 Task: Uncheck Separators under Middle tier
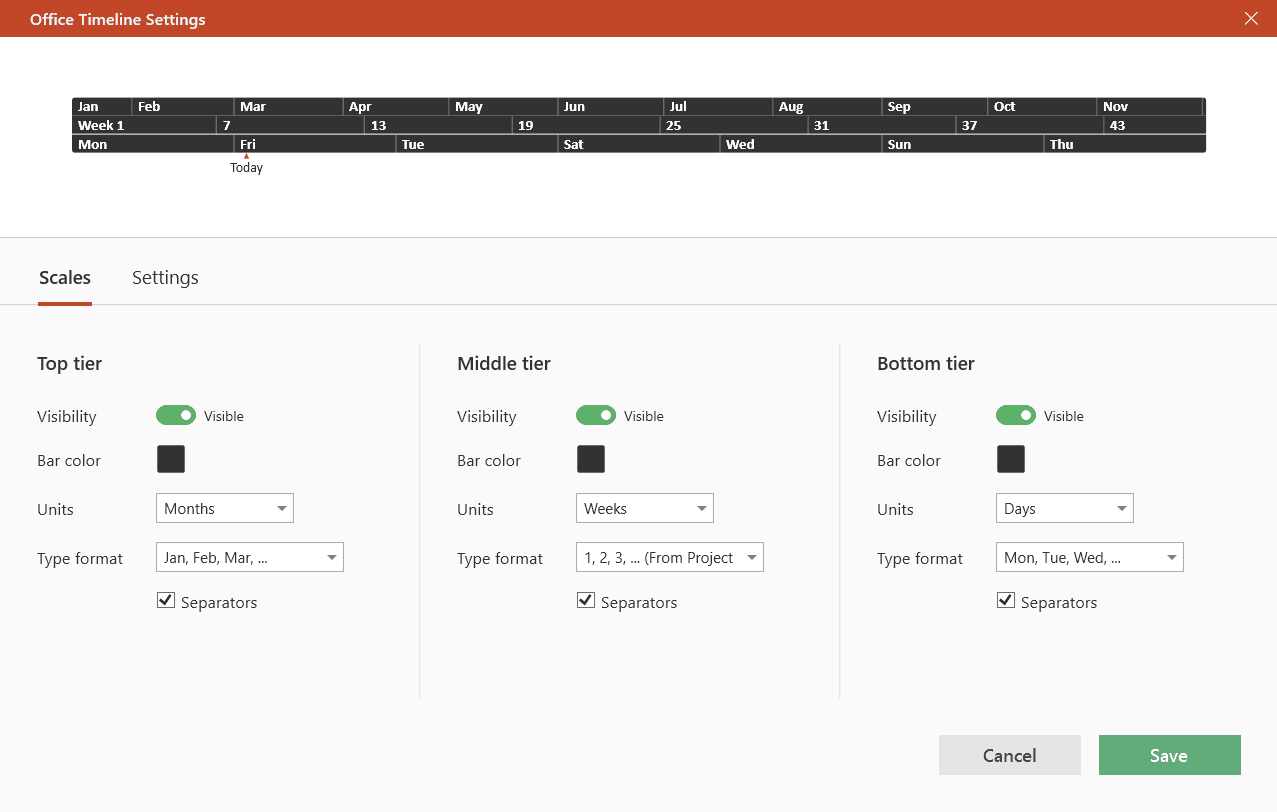tap(586, 601)
